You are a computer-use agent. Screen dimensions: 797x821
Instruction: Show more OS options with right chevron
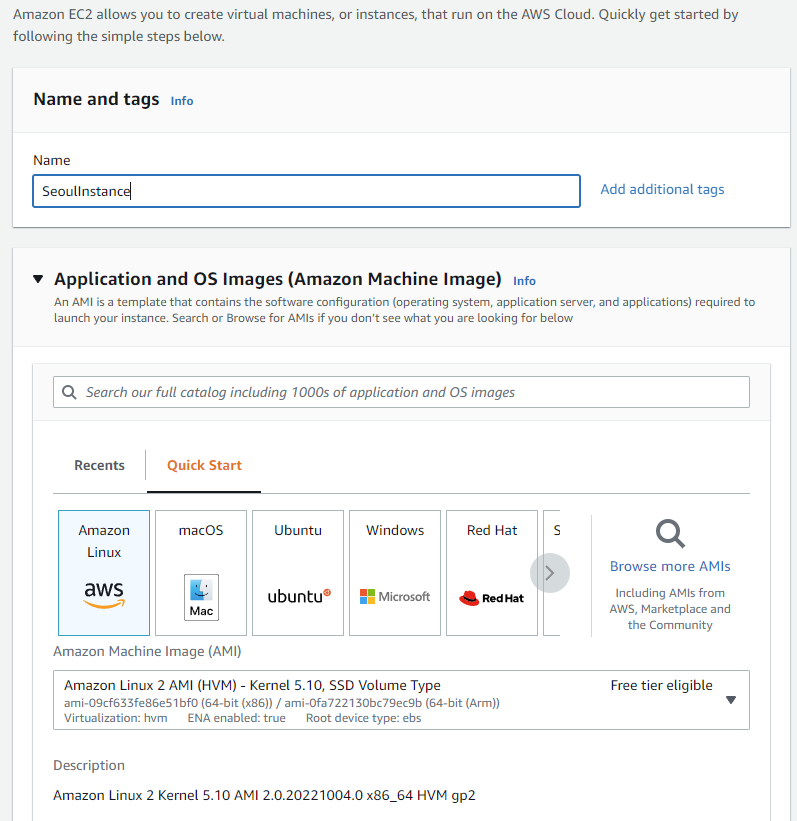[550, 573]
